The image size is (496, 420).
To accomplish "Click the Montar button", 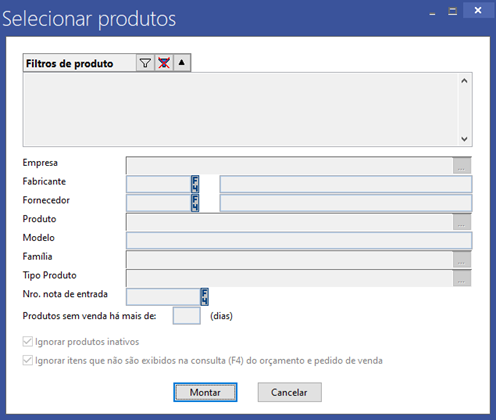I will pyautogui.click(x=205, y=392).
